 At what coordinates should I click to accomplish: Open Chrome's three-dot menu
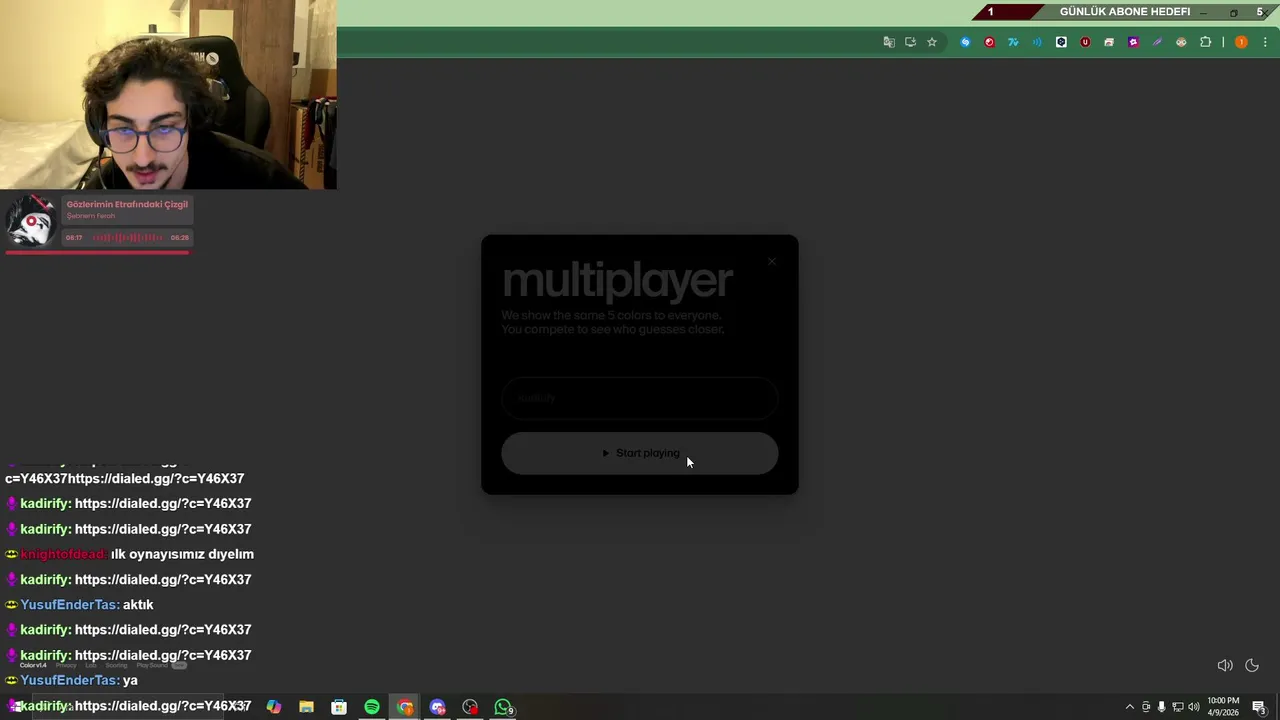coord(1265,42)
